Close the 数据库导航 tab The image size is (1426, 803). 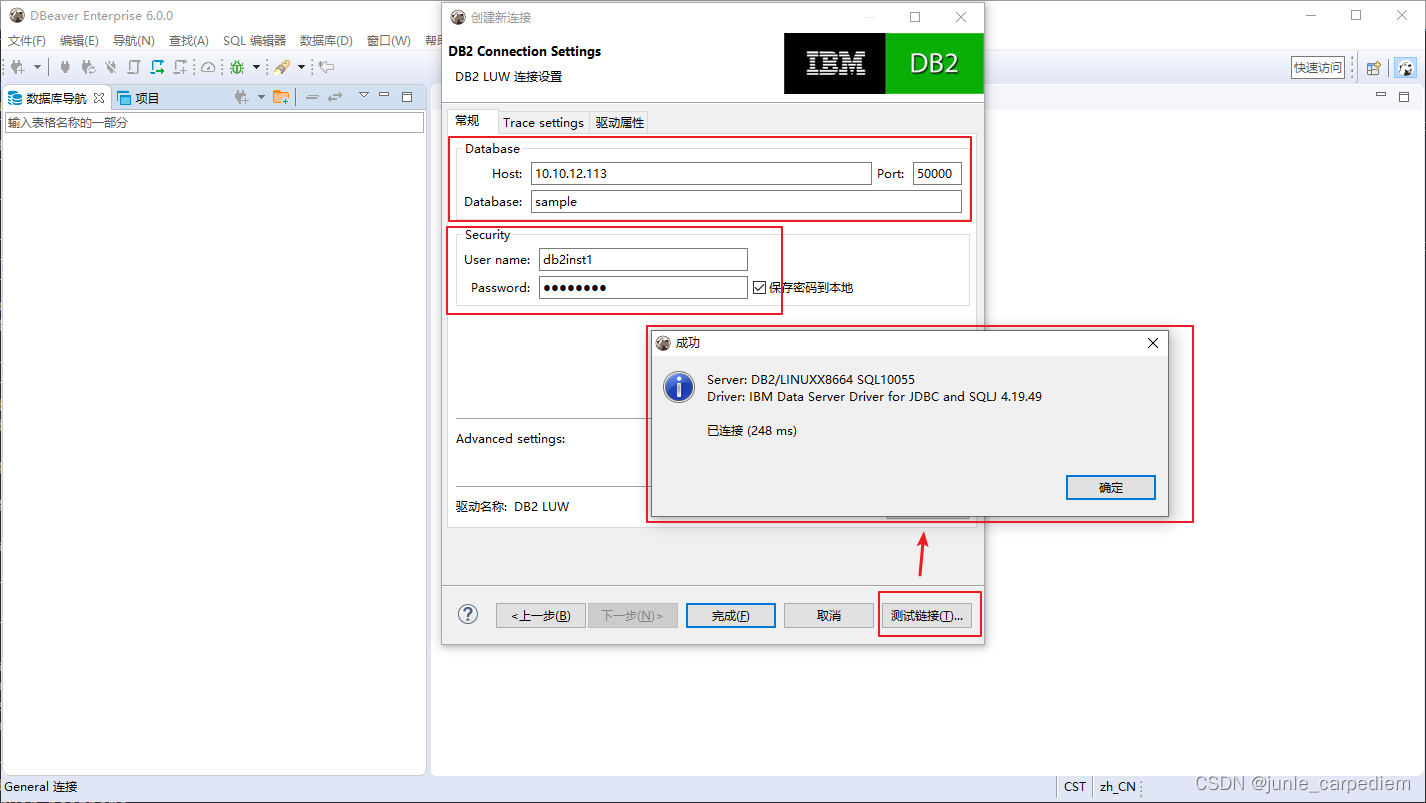[x=99, y=98]
